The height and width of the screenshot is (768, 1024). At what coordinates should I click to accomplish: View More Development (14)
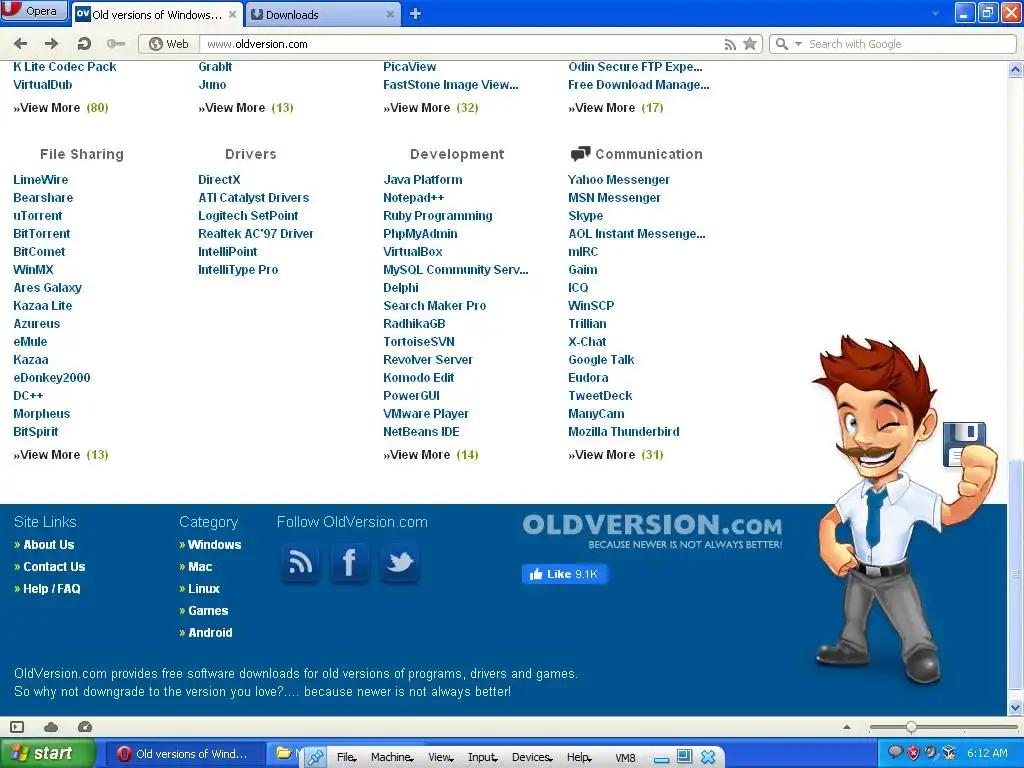pyautogui.click(x=431, y=455)
